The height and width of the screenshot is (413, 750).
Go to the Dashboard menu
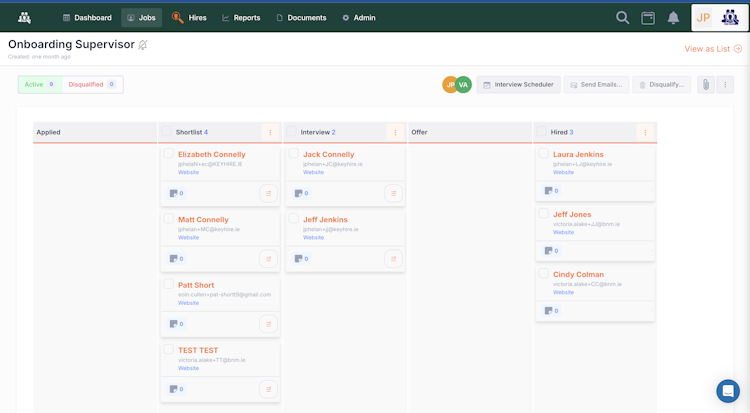click(x=87, y=18)
